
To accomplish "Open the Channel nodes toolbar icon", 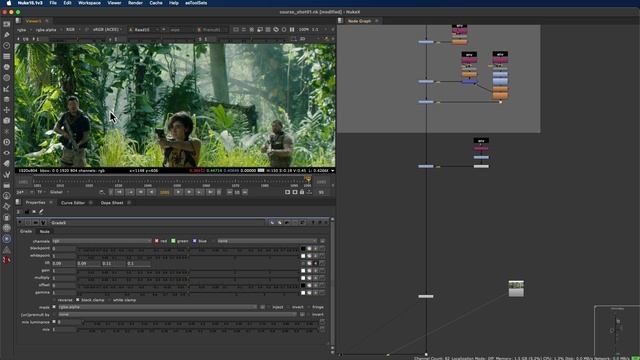I will click(7, 56).
